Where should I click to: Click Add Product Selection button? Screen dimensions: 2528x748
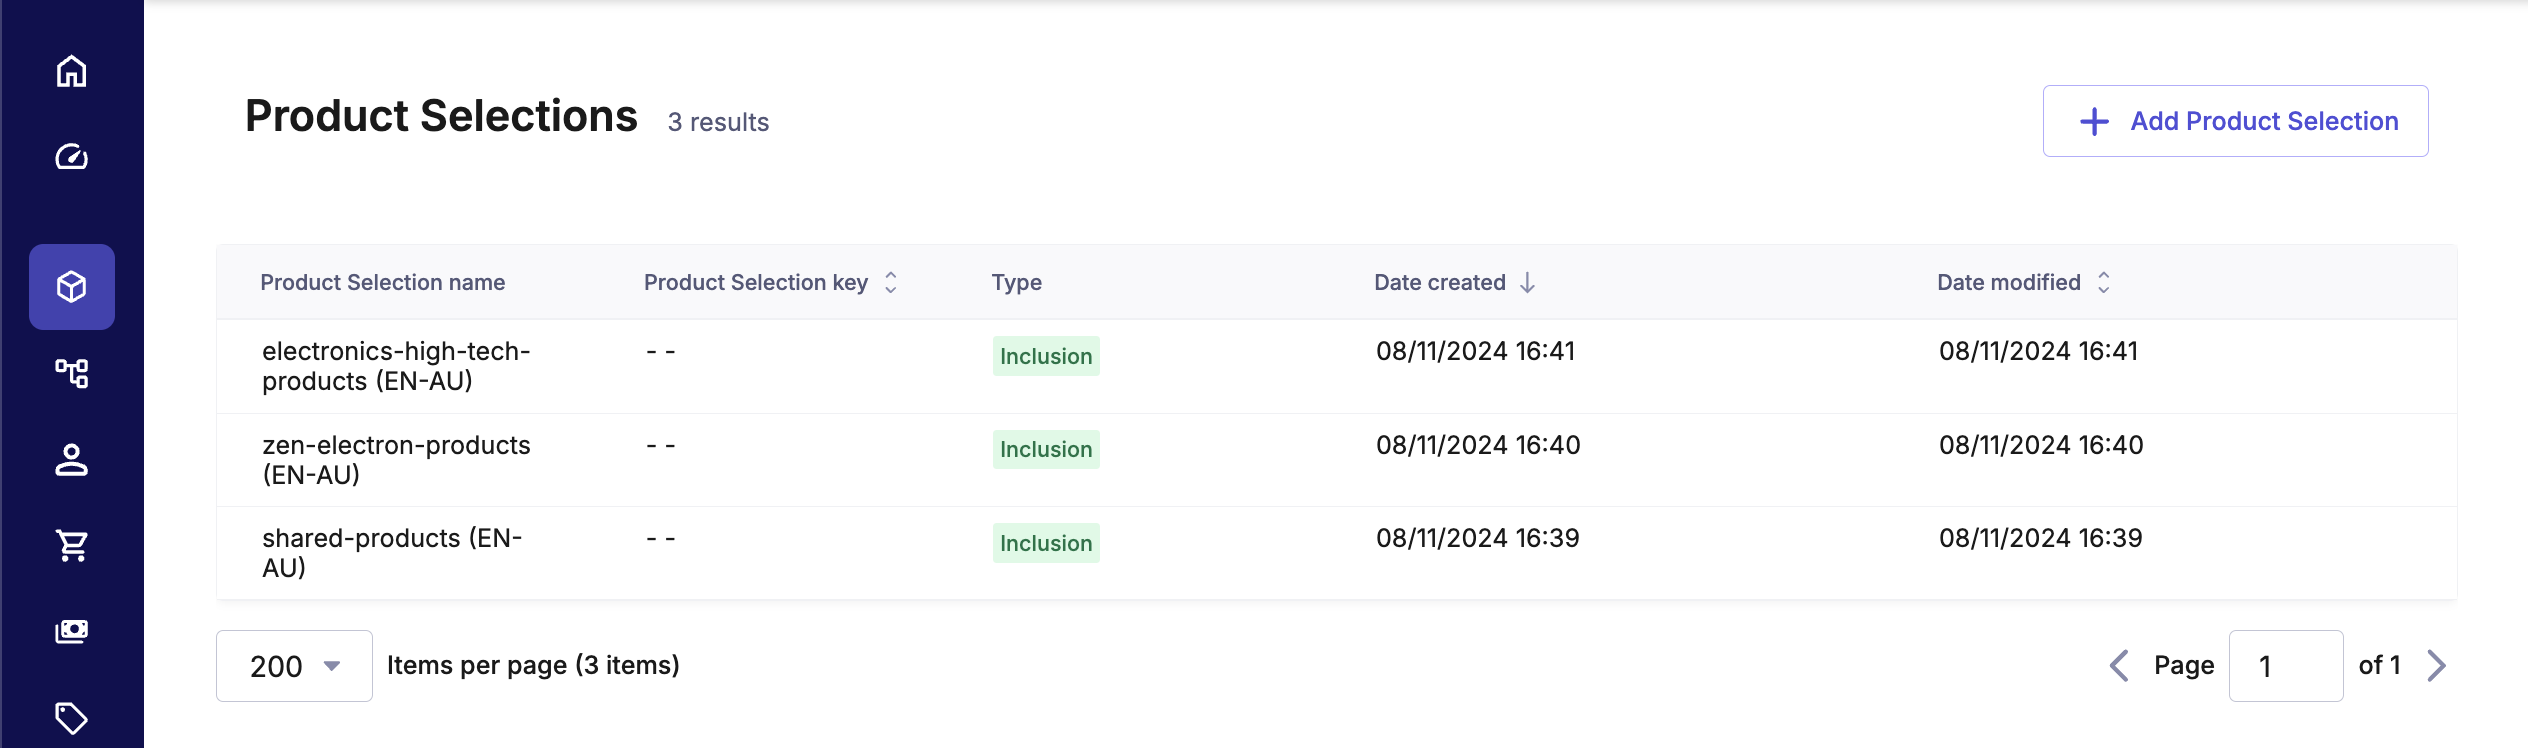(2235, 121)
